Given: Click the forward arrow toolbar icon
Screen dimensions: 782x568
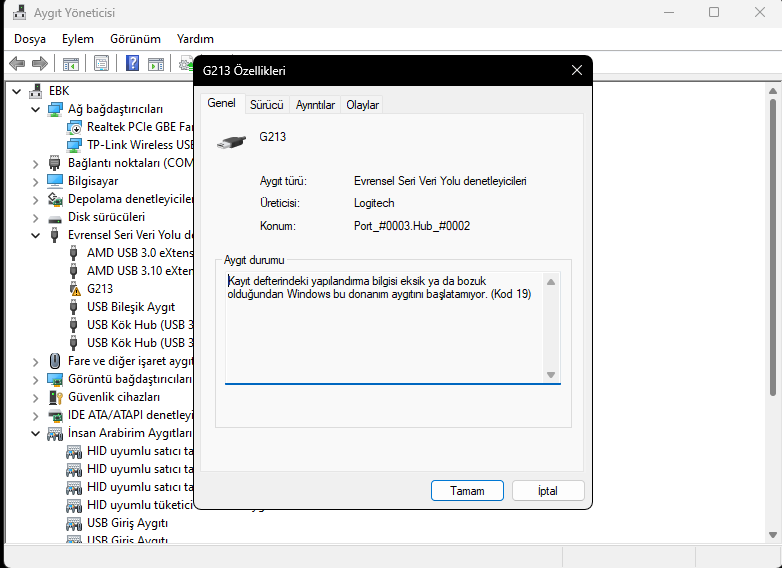Looking at the screenshot, I should click(39, 63).
